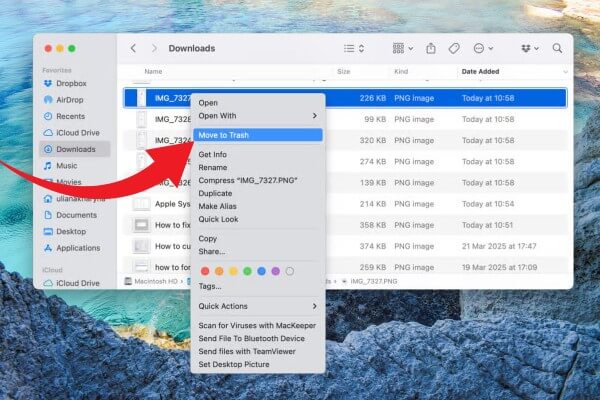Select AirDrop in the sidebar
The height and width of the screenshot is (400, 600).
click(69, 100)
